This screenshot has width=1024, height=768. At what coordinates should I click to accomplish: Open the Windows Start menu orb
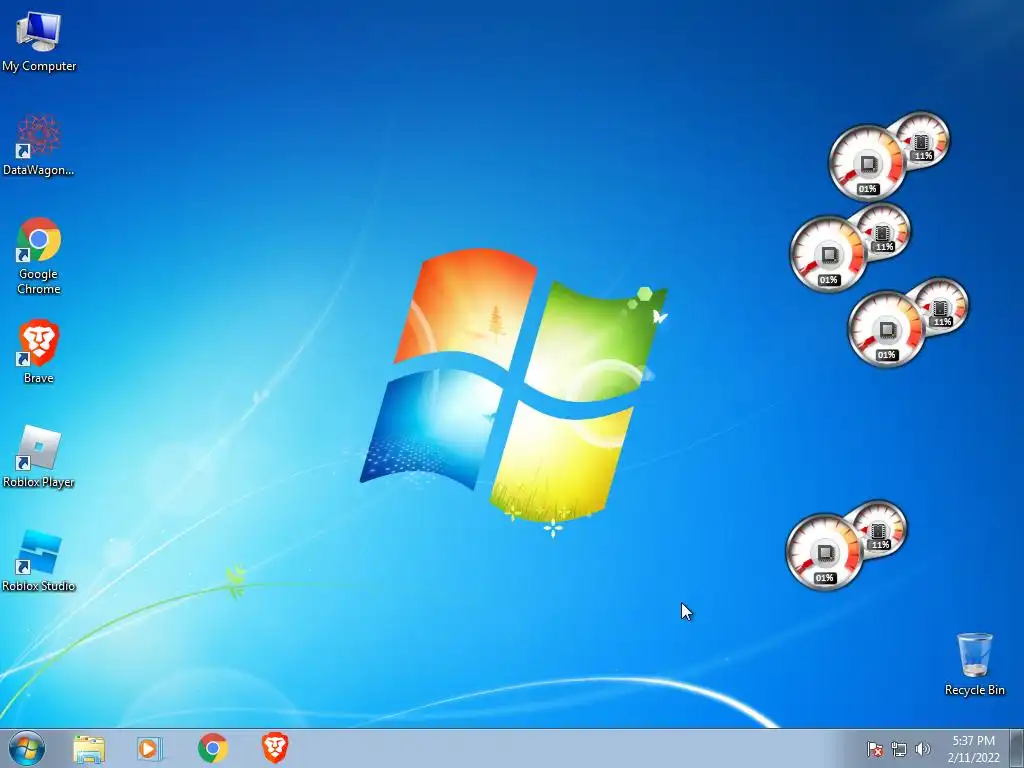click(27, 748)
